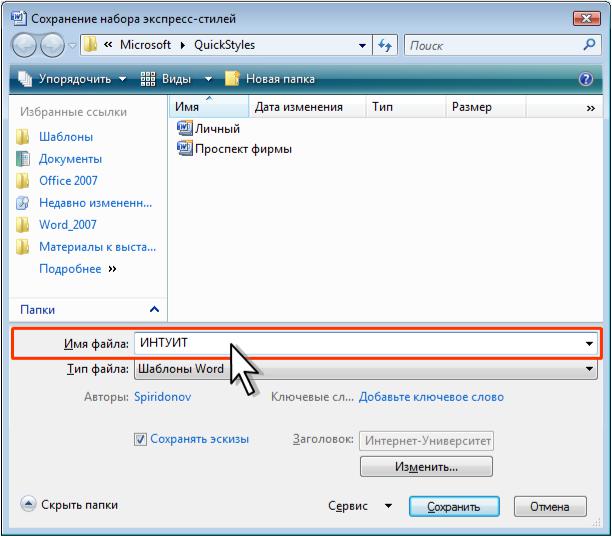The image size is (612, 537).
Task: Click the refresh button beside address bar
Action: (x=387, y=46)
